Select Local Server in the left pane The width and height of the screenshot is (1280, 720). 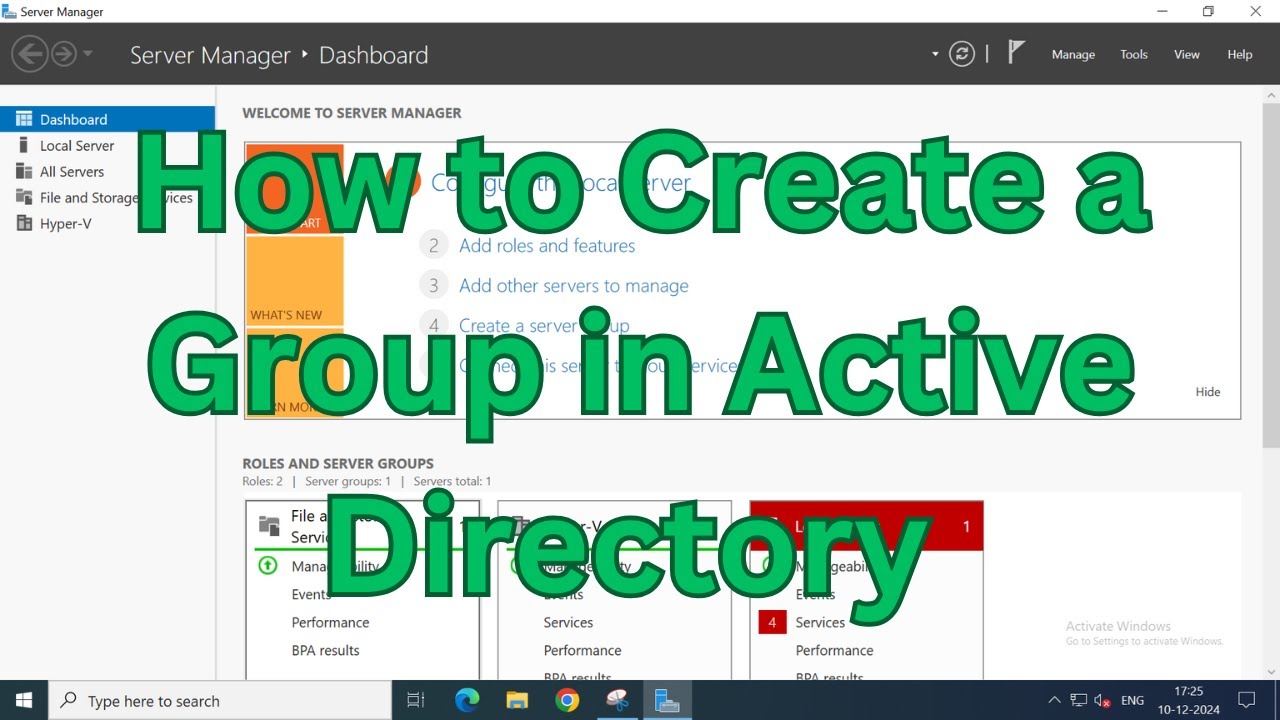[108, 145]
